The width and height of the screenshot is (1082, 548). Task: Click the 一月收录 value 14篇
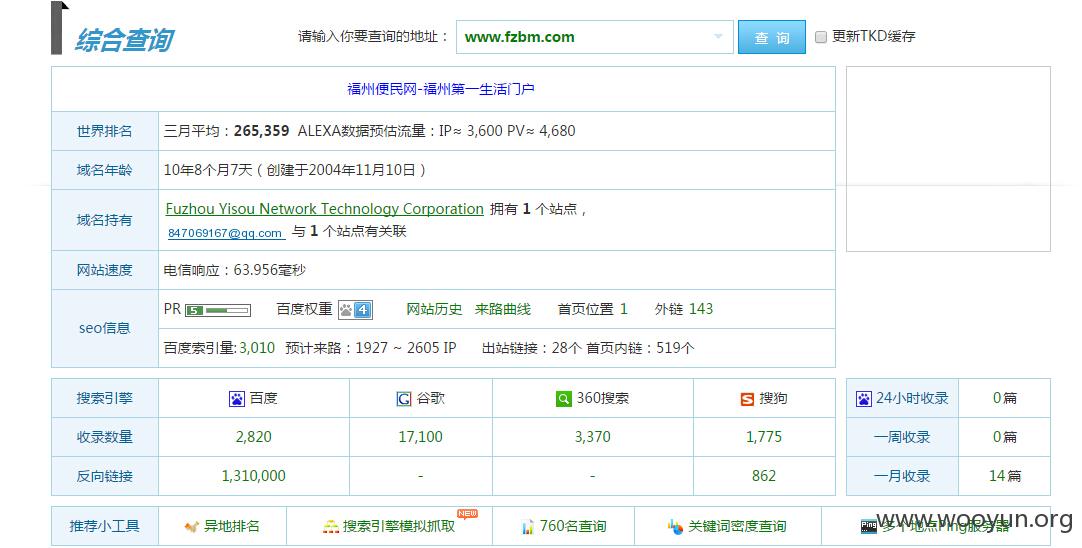pyautogui.click(x=1005, y=476)
